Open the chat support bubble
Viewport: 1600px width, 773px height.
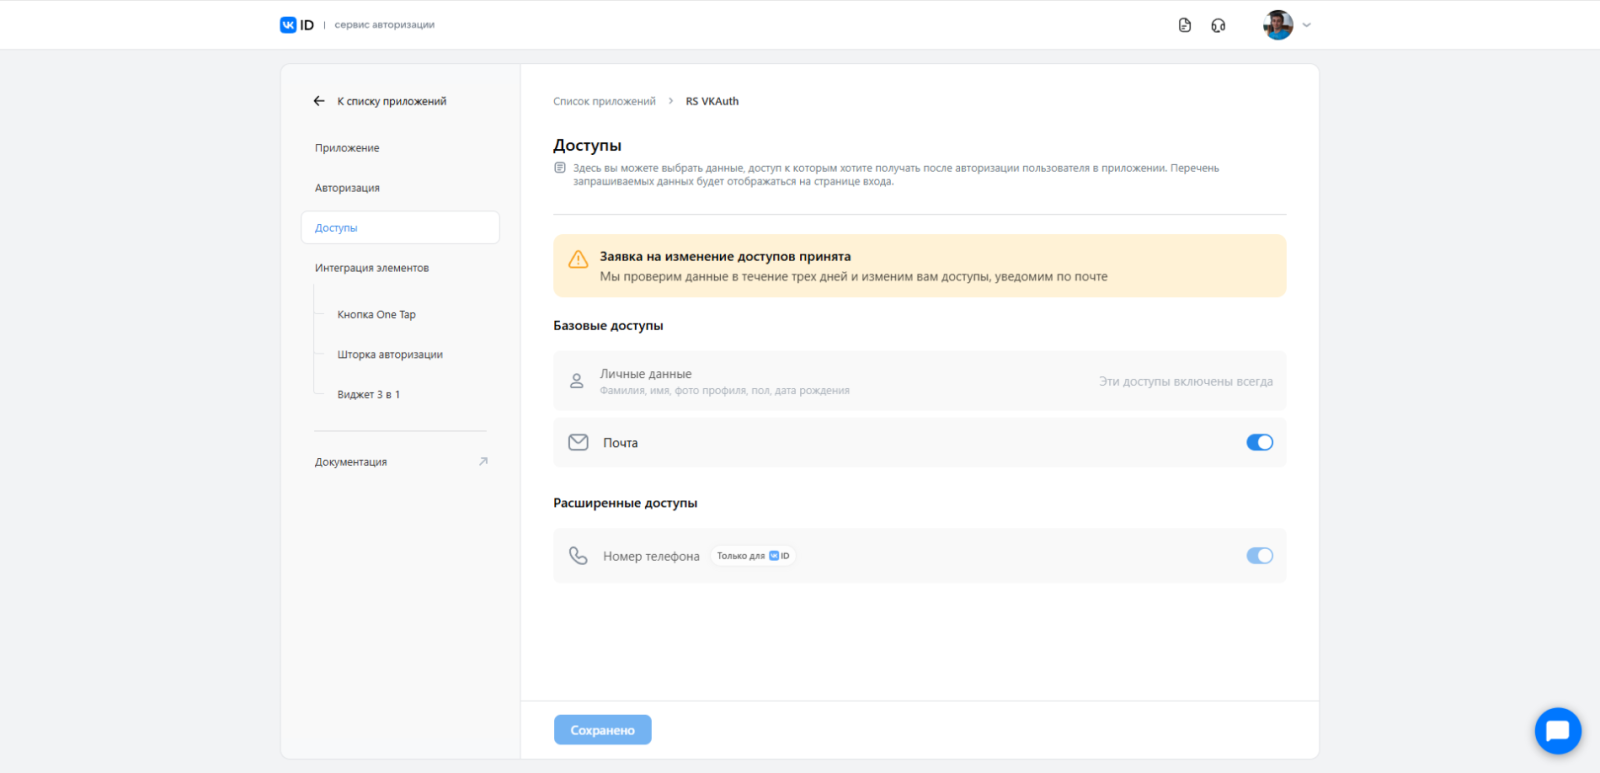pyautogui.click(x=1557, y=731)
